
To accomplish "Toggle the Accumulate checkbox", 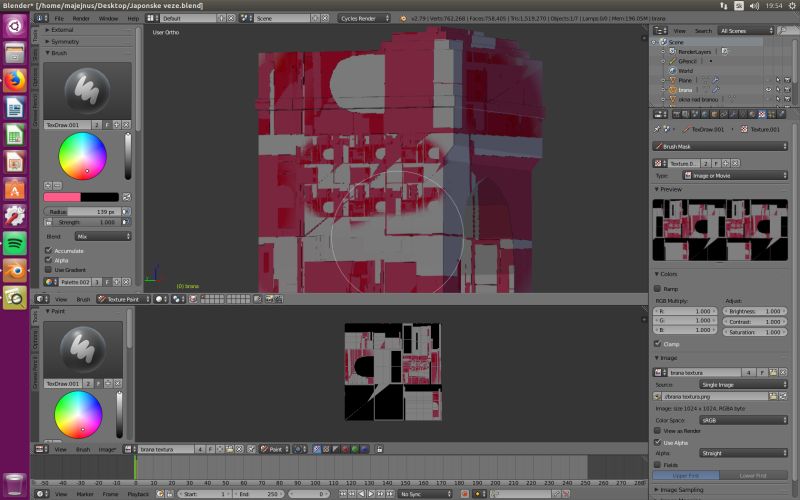I will click(48, 251).
